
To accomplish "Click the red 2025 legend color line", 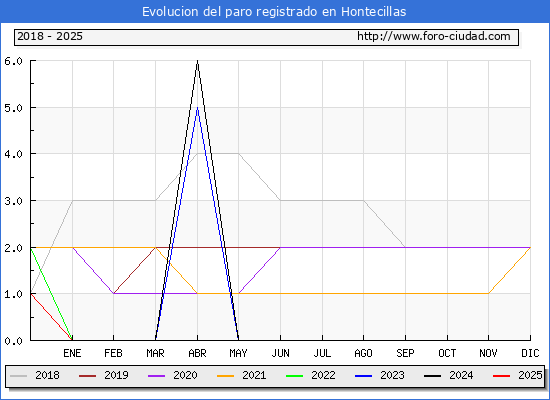I will coord(502,376).
